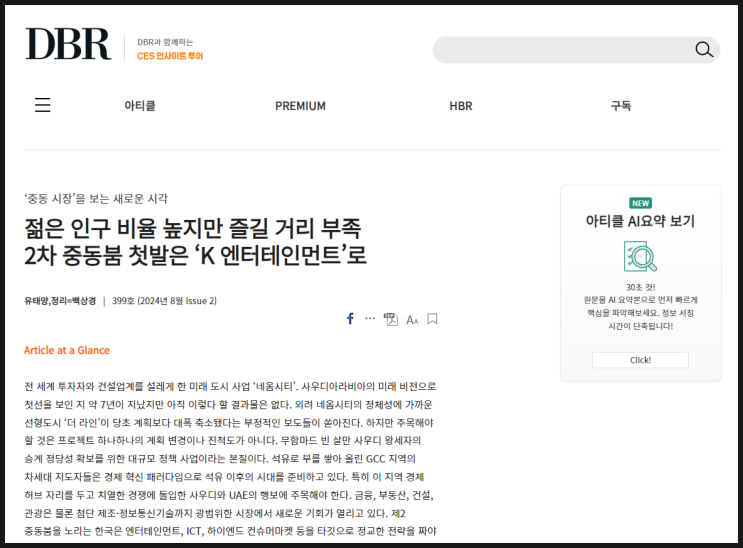Screen dimensions: 743x548
Task: Click the Article at a Glance heading
Action: pos(67,350)
